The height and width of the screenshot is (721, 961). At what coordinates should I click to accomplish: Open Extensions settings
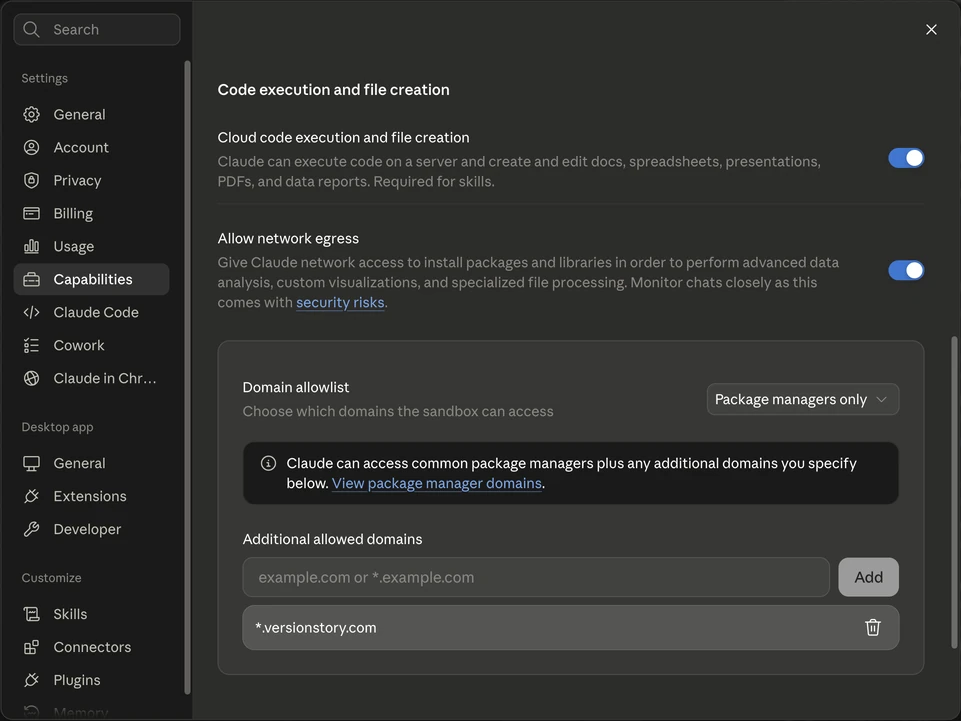[x=91, y=497]
